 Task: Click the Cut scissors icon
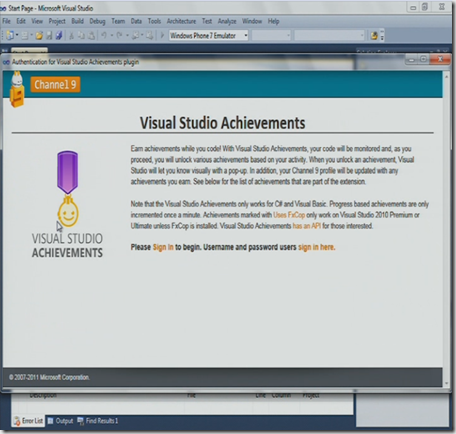click(71, 35)
